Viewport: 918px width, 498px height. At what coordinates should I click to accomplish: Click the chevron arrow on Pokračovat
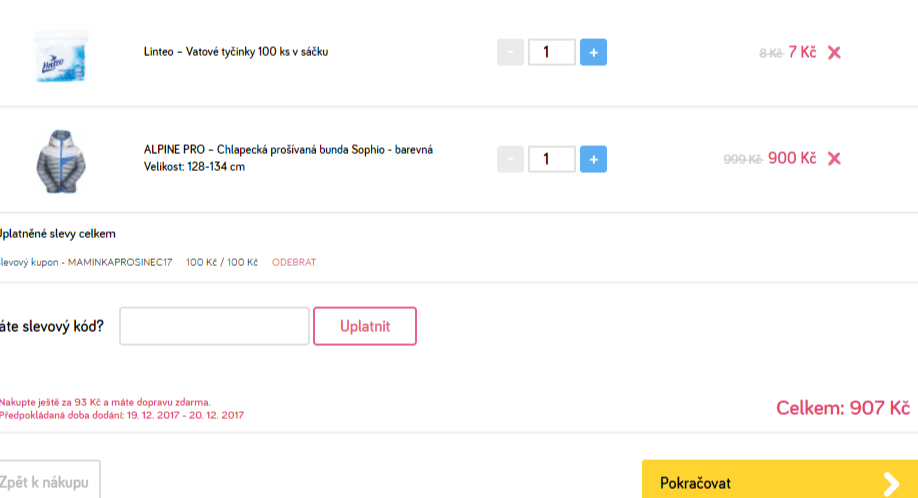click(891, 483)
